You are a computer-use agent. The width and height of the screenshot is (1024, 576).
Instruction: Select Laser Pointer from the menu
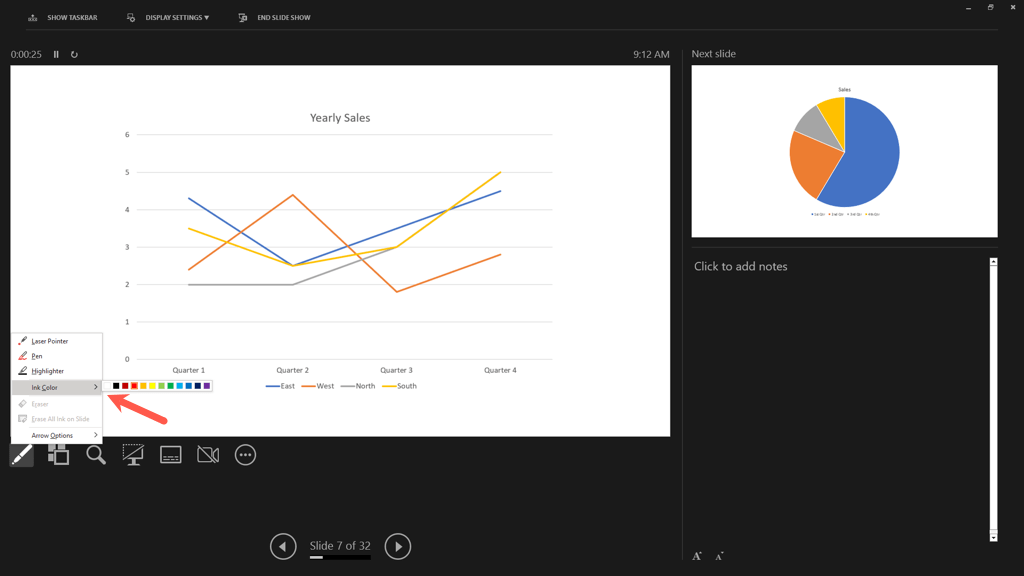click(57, 341)
